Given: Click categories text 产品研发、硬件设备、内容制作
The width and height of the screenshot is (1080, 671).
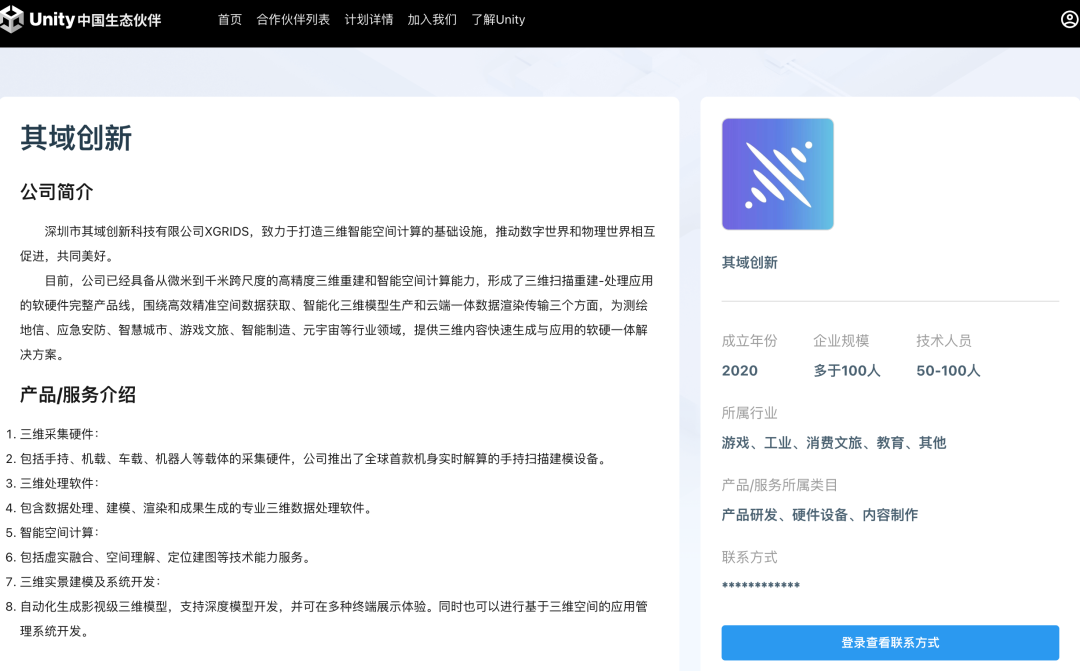Looking at the screenshot, I should click(x=820, y=515).
